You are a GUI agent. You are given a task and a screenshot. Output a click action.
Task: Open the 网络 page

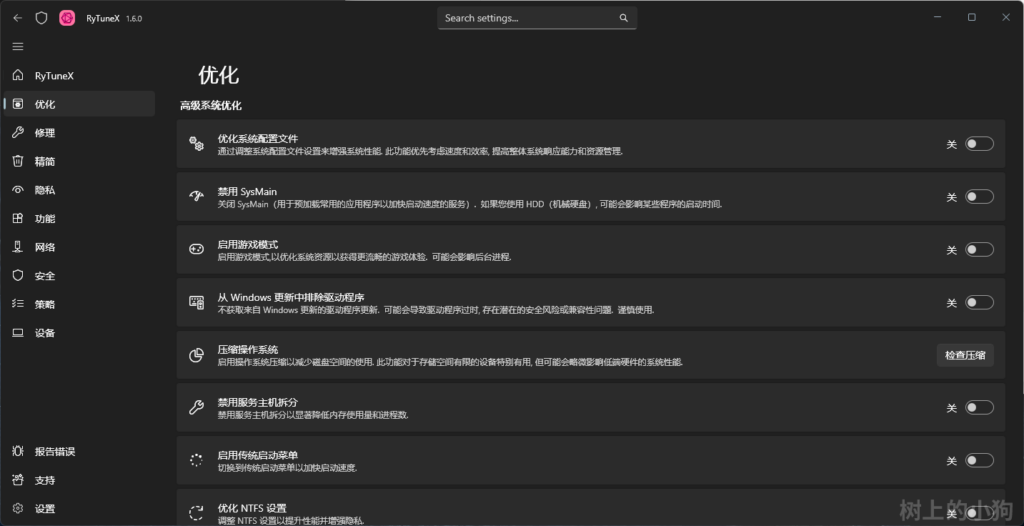[79, 247]
